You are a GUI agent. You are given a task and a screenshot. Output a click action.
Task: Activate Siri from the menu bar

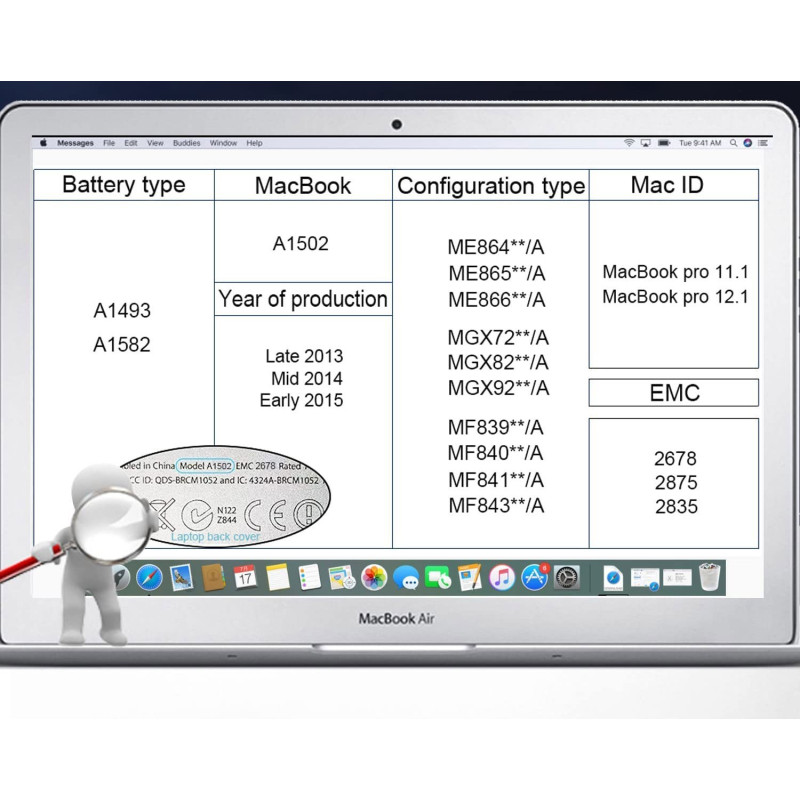coord(747,143)
